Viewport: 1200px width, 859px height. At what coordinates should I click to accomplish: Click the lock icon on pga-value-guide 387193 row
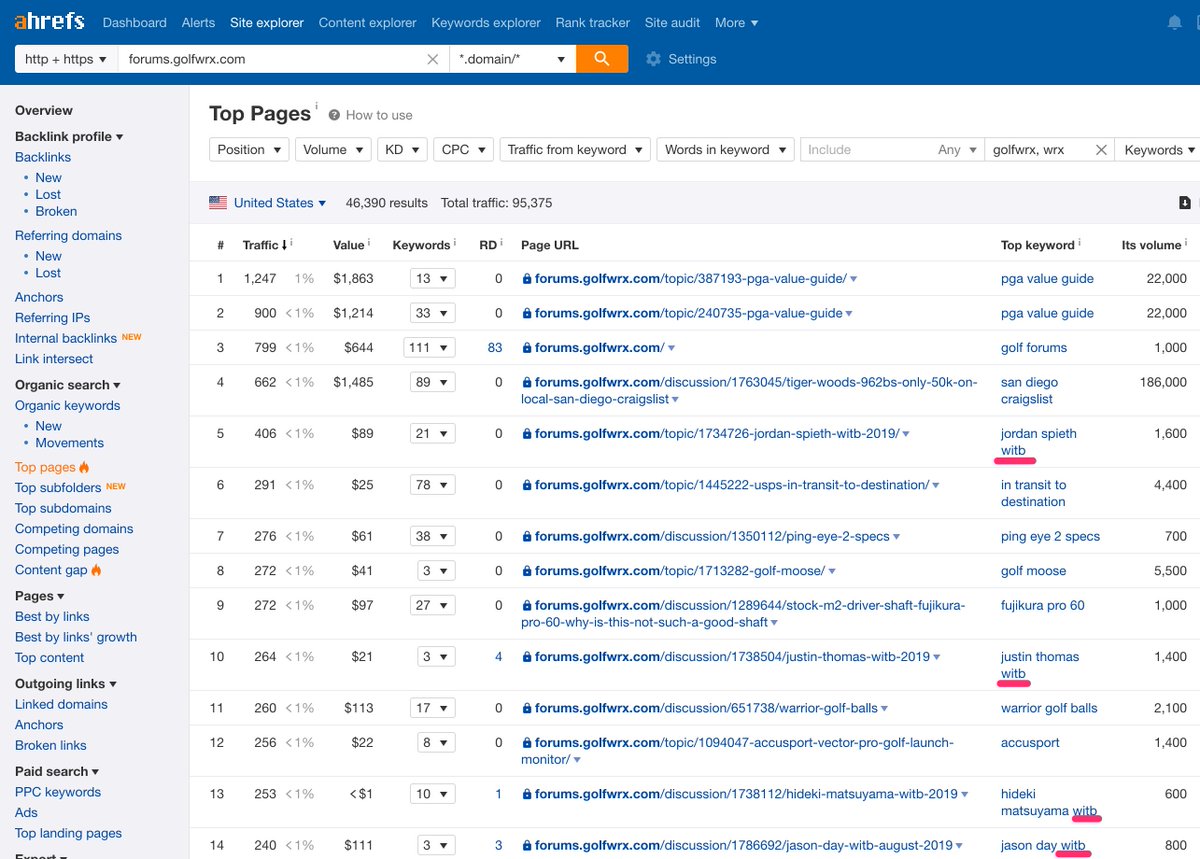pyautogui.click(x=527, y=279)
